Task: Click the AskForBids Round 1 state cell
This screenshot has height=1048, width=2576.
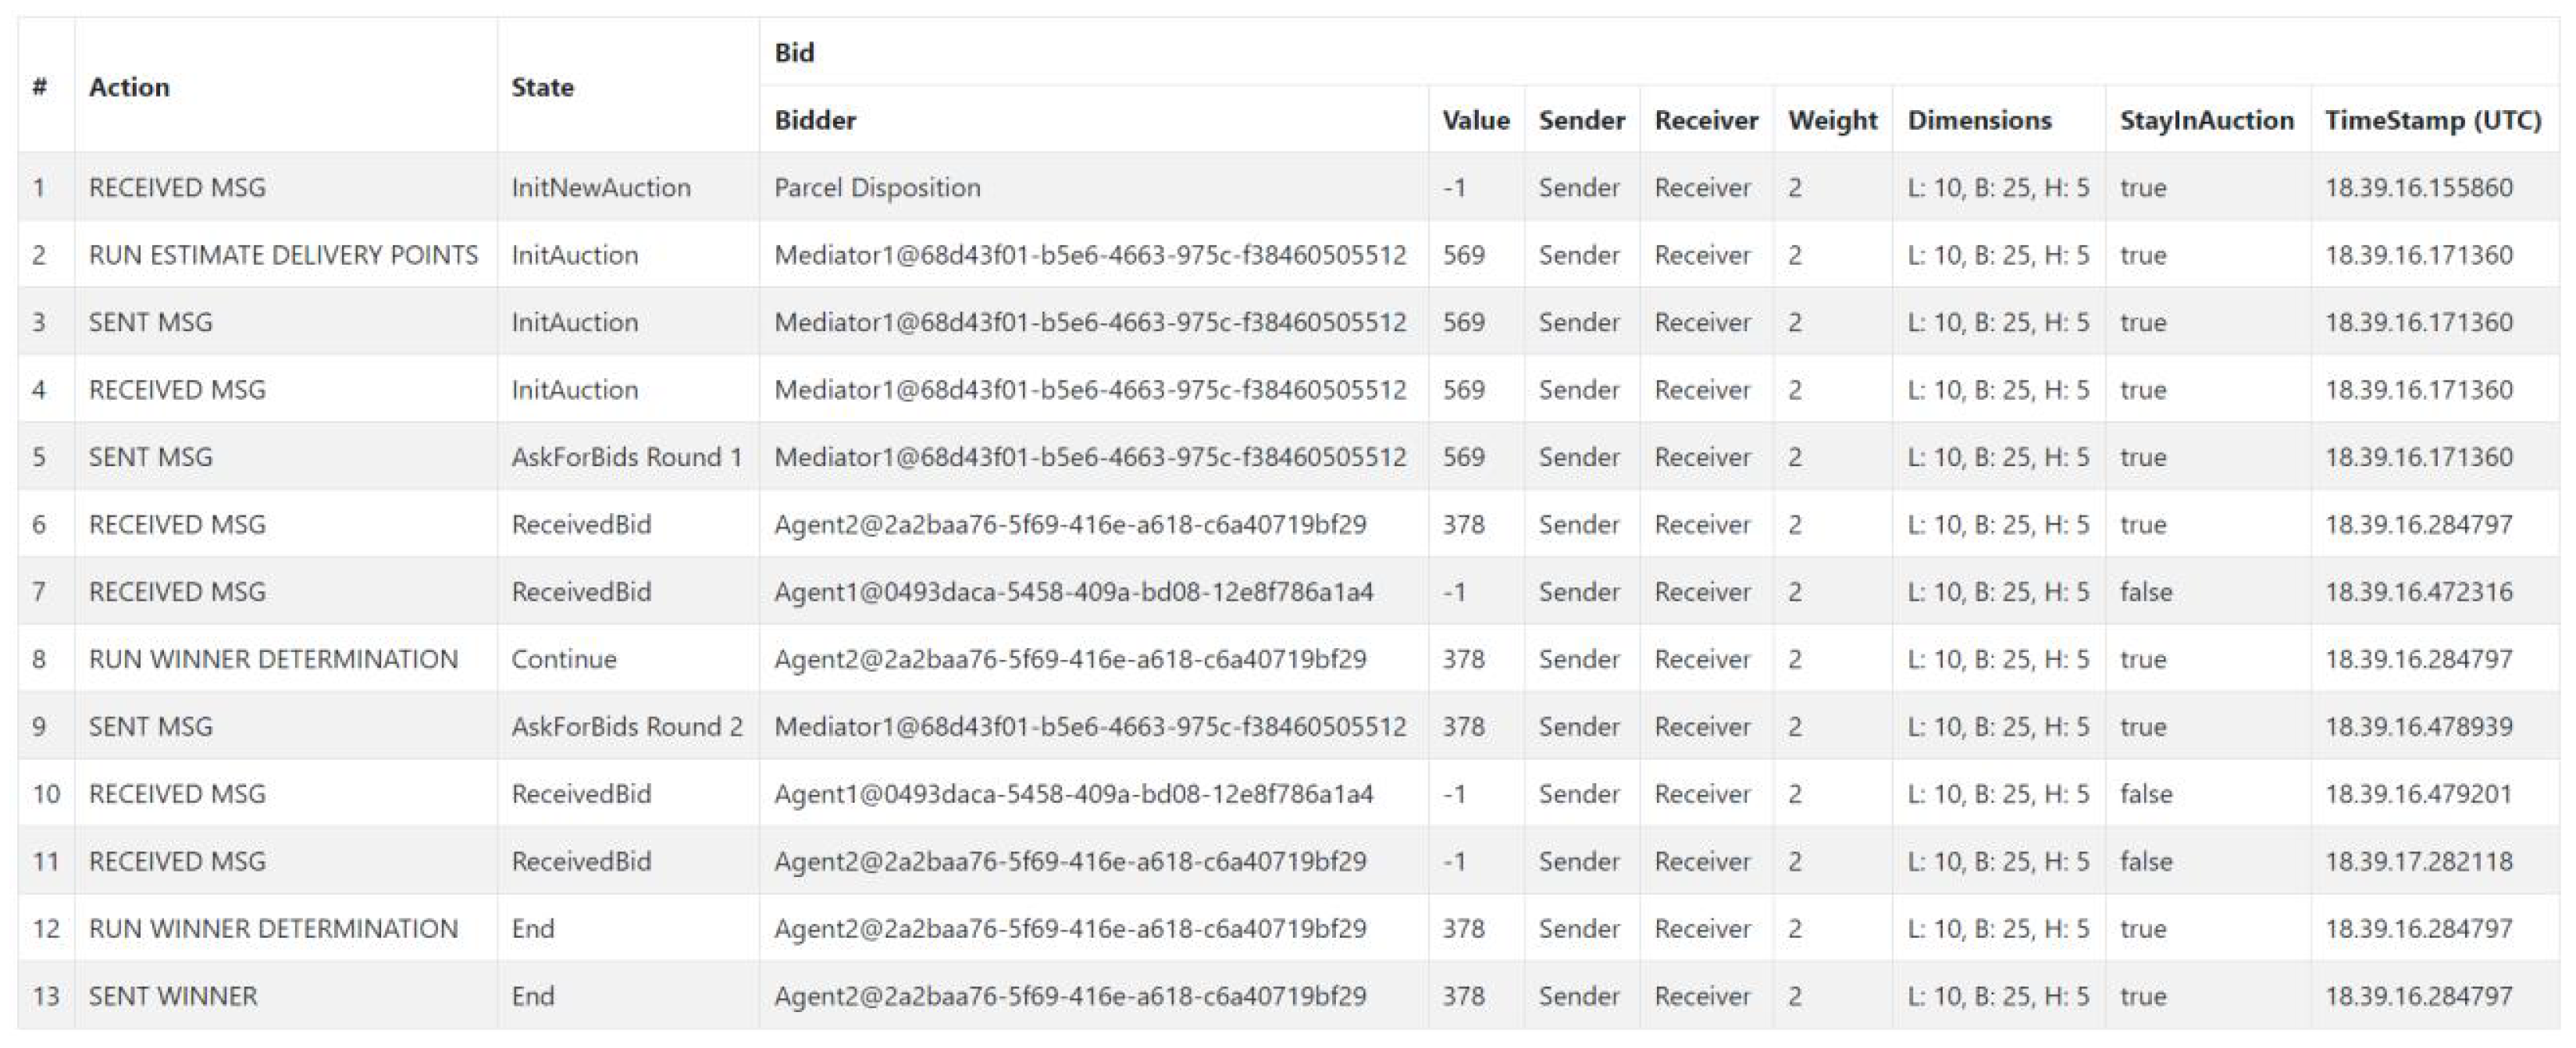Action: [626, 457]
